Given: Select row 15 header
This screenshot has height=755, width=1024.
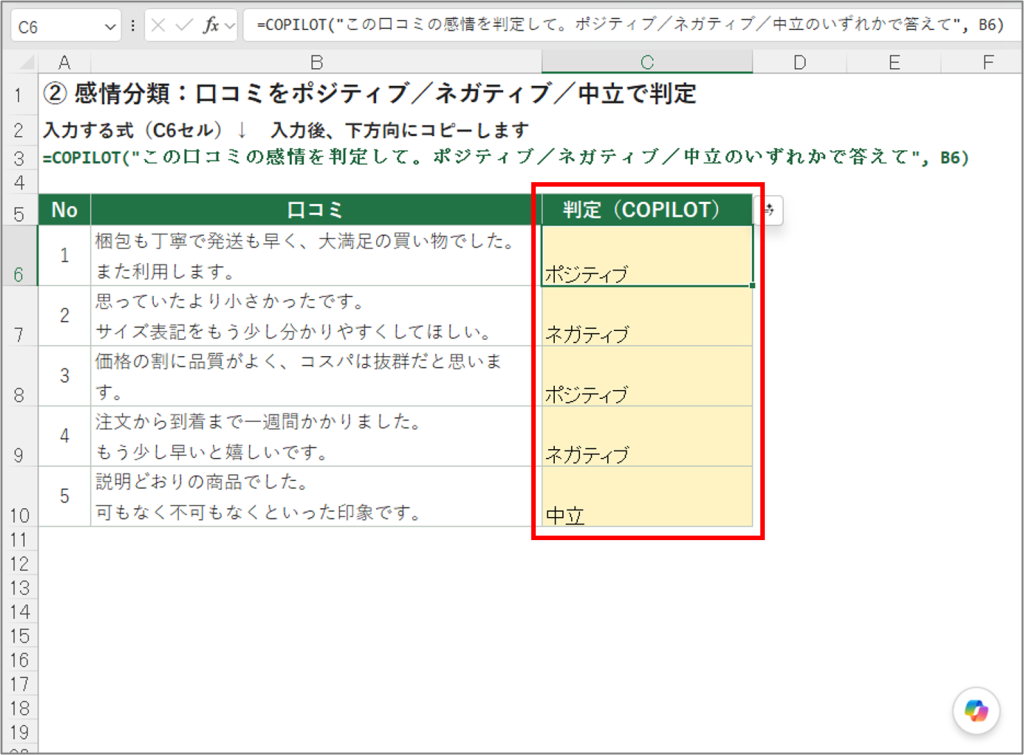Looking at the screenshot, I should [x=19, y=635].
